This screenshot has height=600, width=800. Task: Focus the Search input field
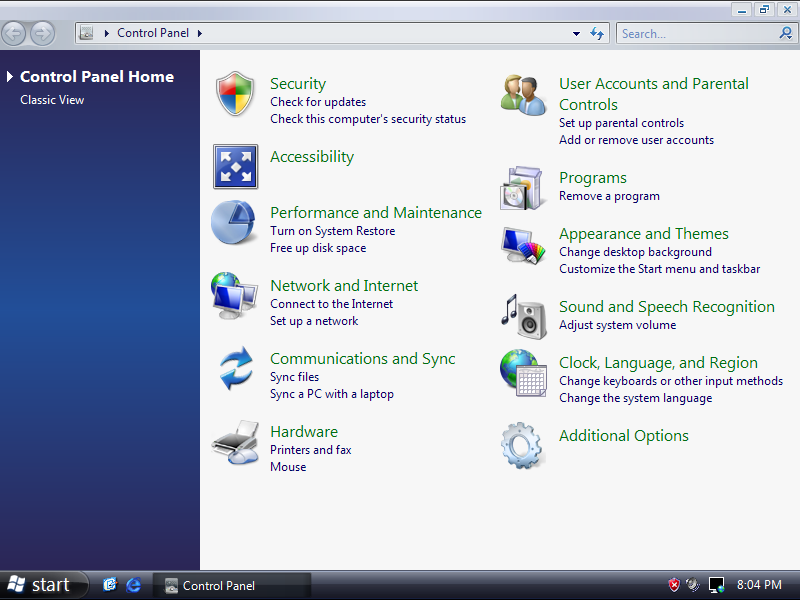point(698,34)
